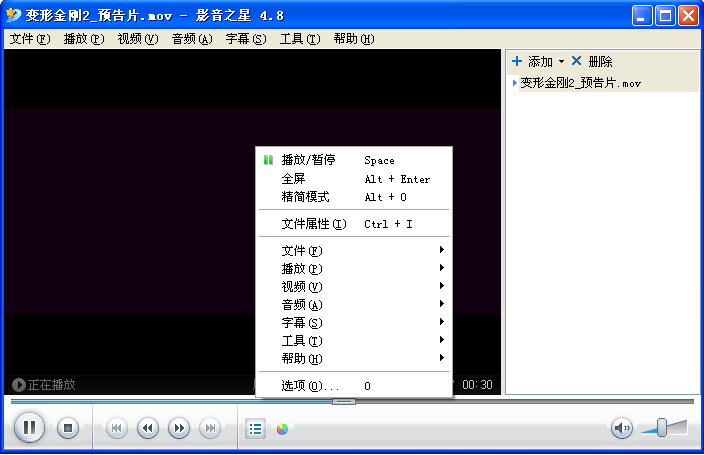Click the fast forward button
Image resolution: width=704 pixels, height=455 pixels.
click(x=179, y=428)
